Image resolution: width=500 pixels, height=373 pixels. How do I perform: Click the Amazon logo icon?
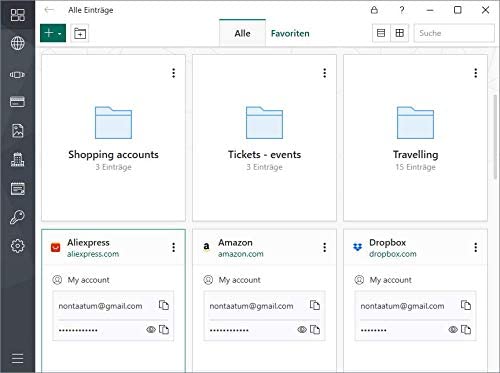206,247
